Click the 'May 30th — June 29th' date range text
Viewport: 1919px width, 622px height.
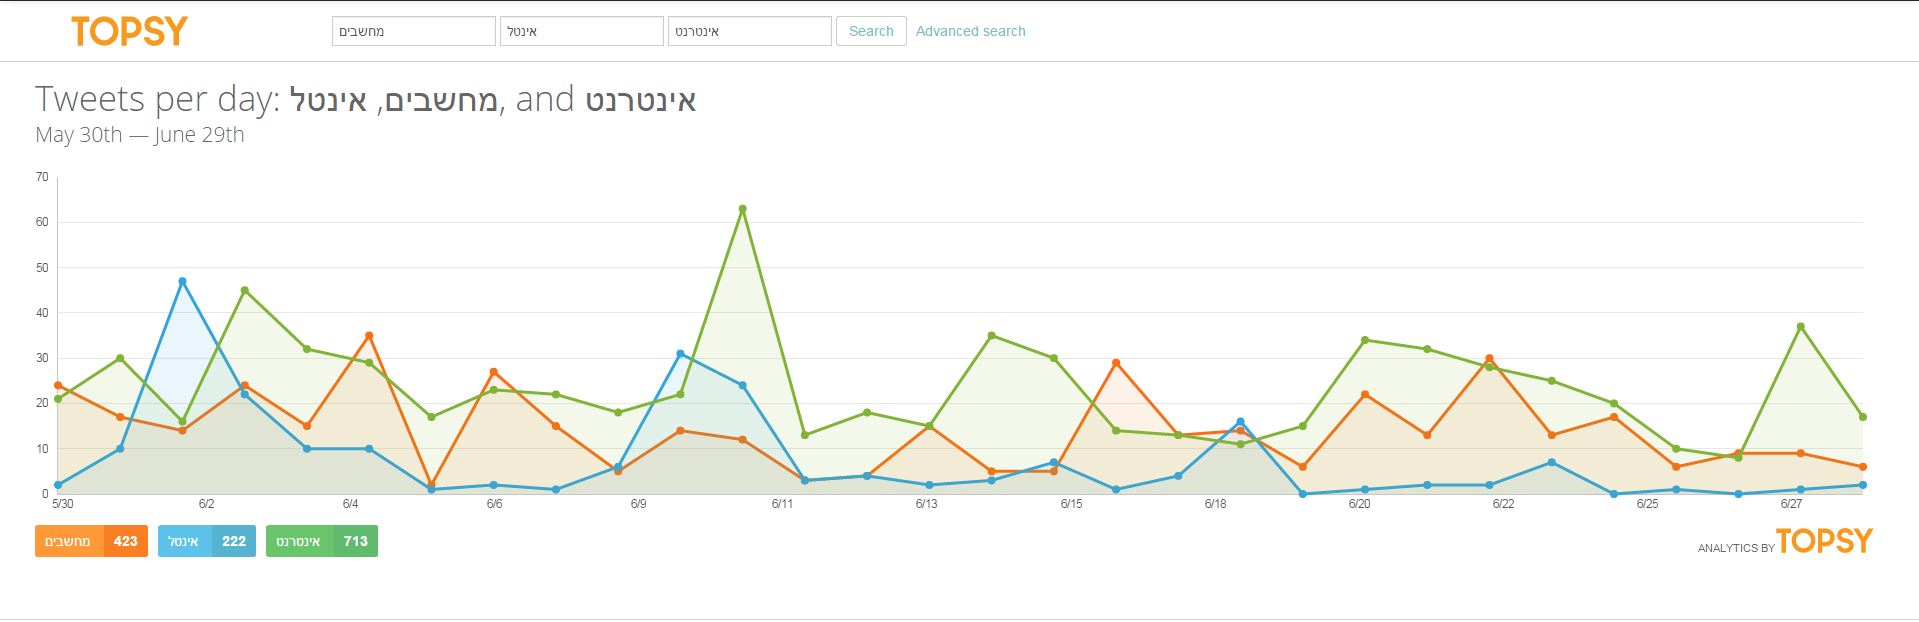[x=140, y=135]
